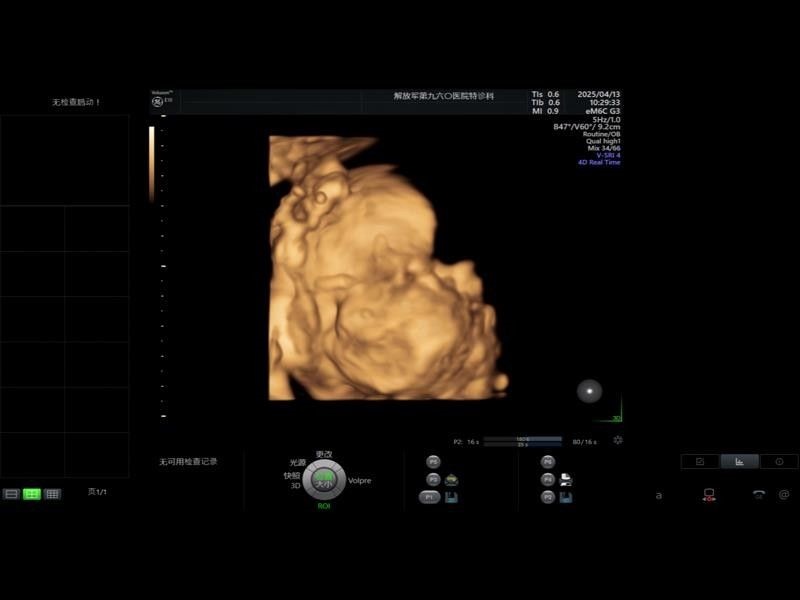Select 更改 on the trackball dial
The width and height of the screenshot is (800, 600).
(324, 454)
